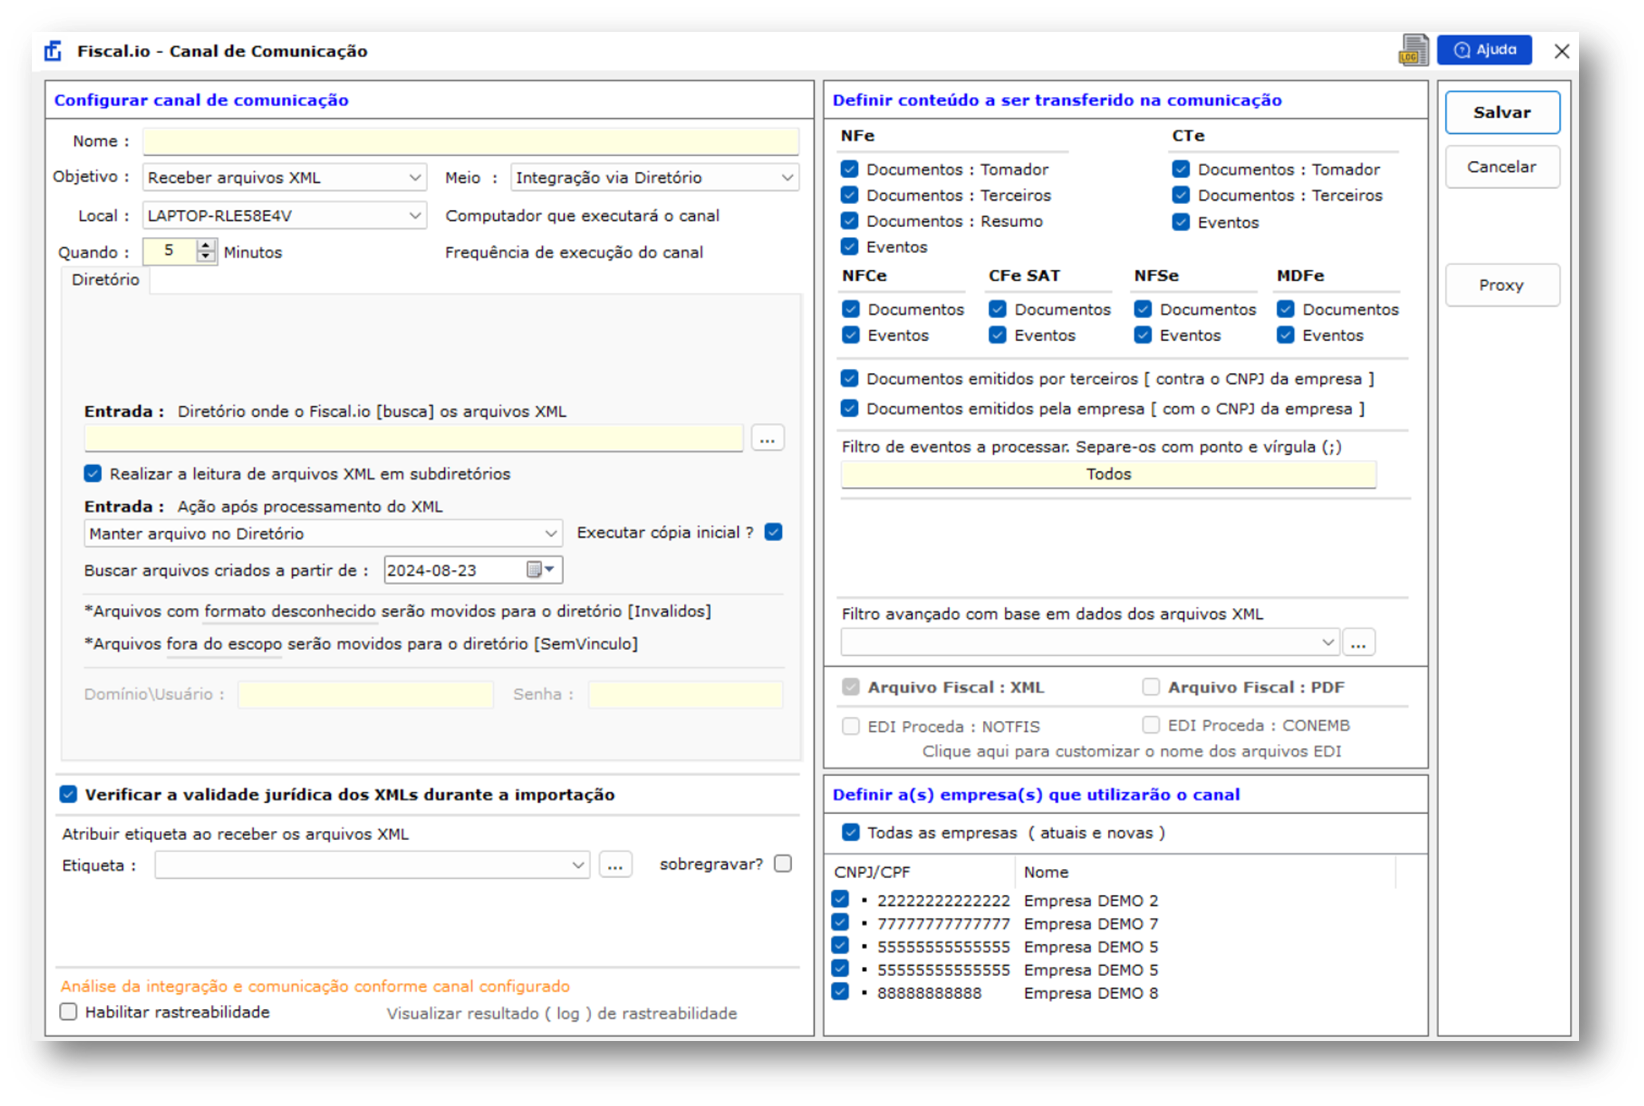Toggle CFe SAT Documentos checkbox
Screen dimensions: 1644x1106
click(997, 309)
